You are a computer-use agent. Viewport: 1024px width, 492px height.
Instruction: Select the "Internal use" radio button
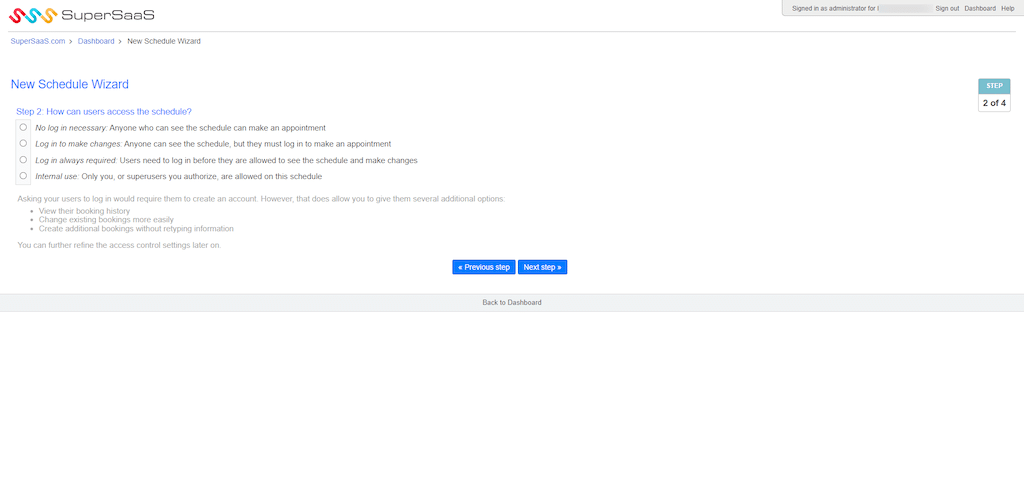tap(24, 176)
